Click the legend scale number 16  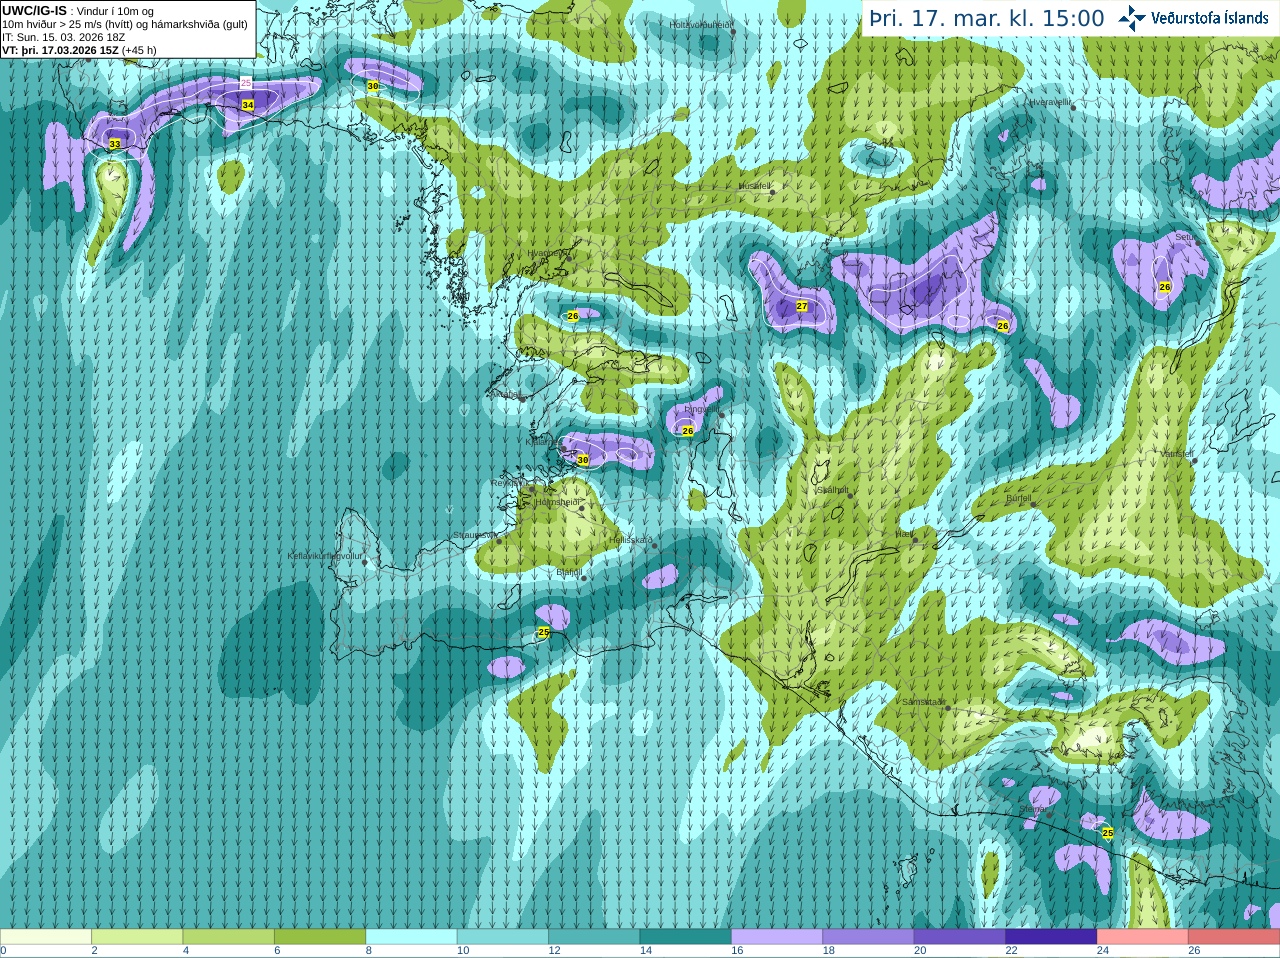(737, 951)
